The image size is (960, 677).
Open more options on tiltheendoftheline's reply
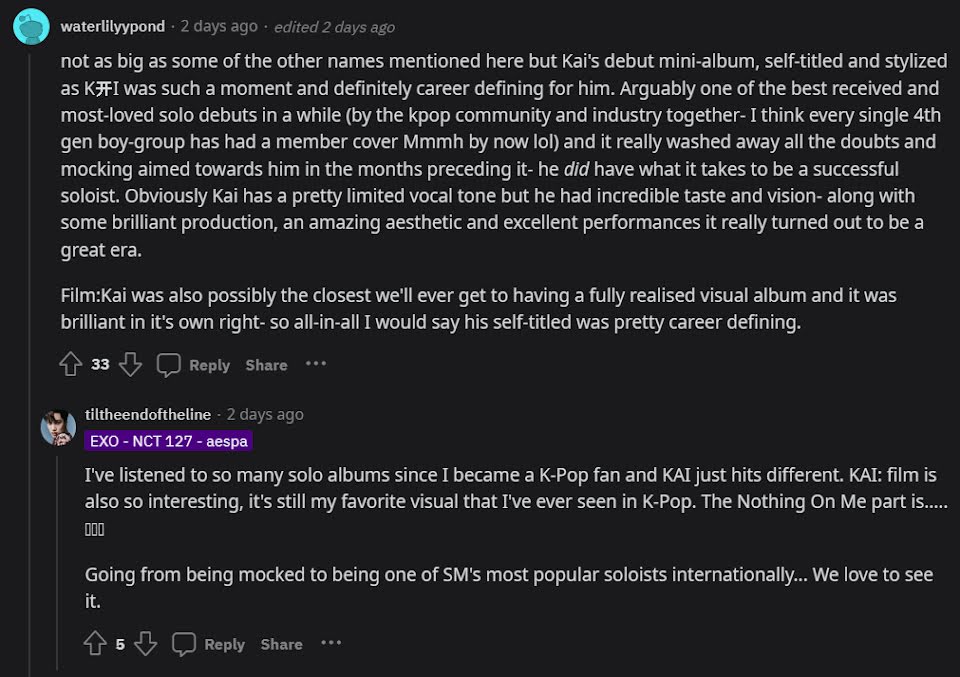click(331, 643)
